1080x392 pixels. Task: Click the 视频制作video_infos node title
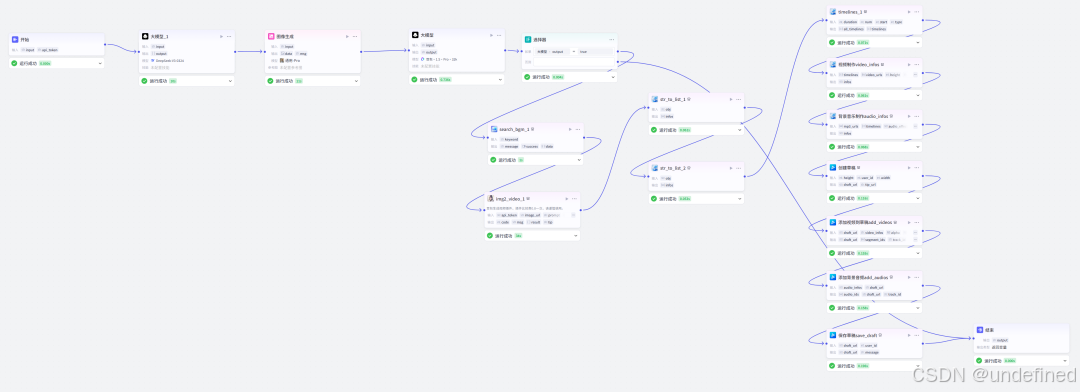(860, 64)
